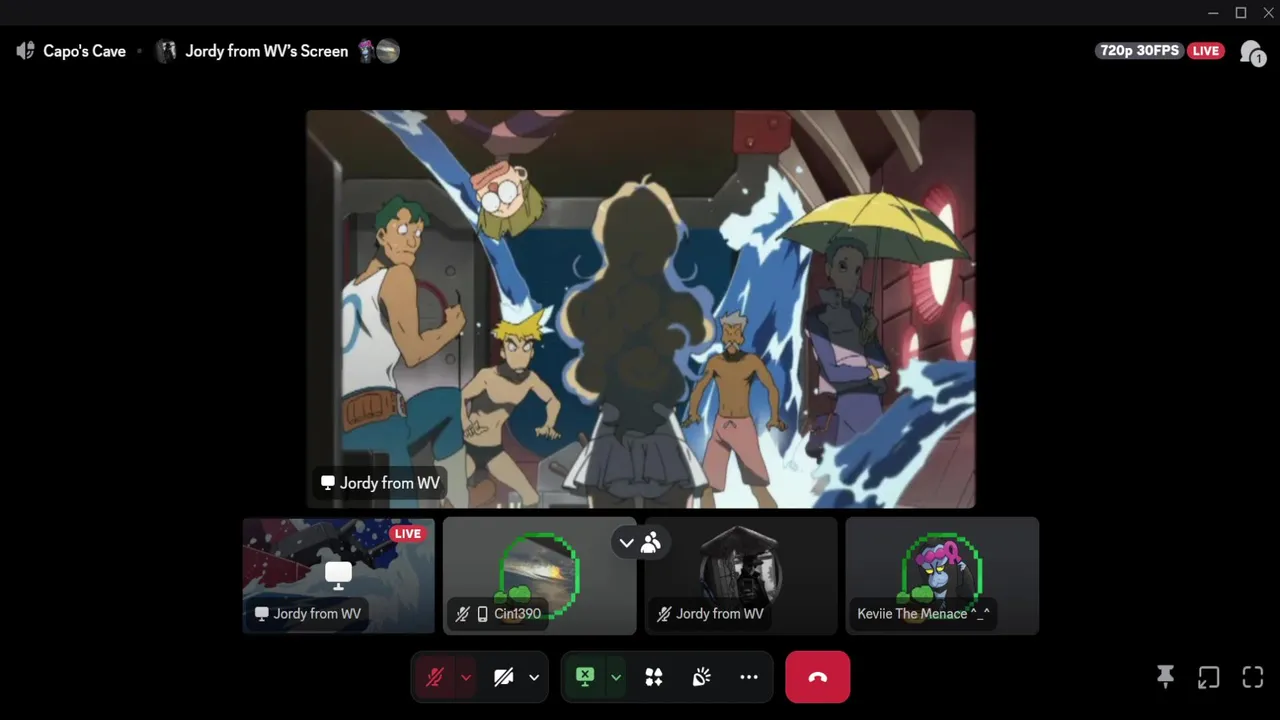Unmute the microphone with the red mic button

pos(434,677)
